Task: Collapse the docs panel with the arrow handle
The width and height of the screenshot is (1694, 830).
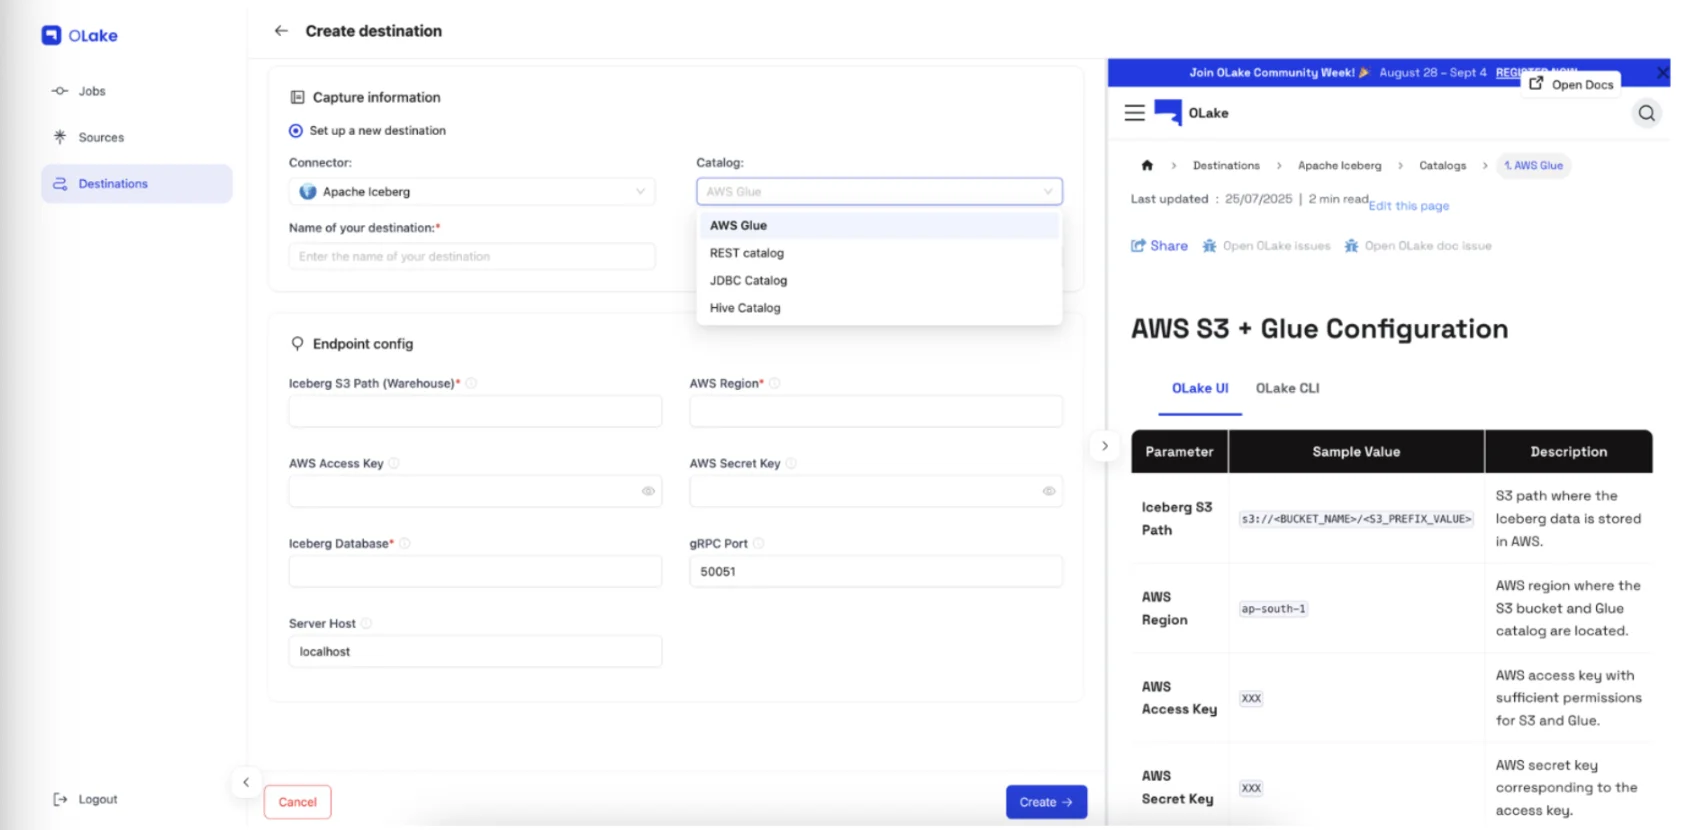Action: pyautogui.click(x=1104, y=446)
